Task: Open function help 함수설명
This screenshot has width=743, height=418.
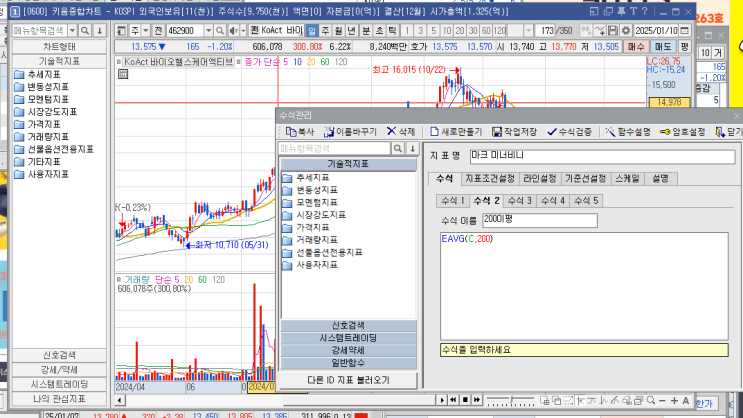Action: click(x=628, y=132)
